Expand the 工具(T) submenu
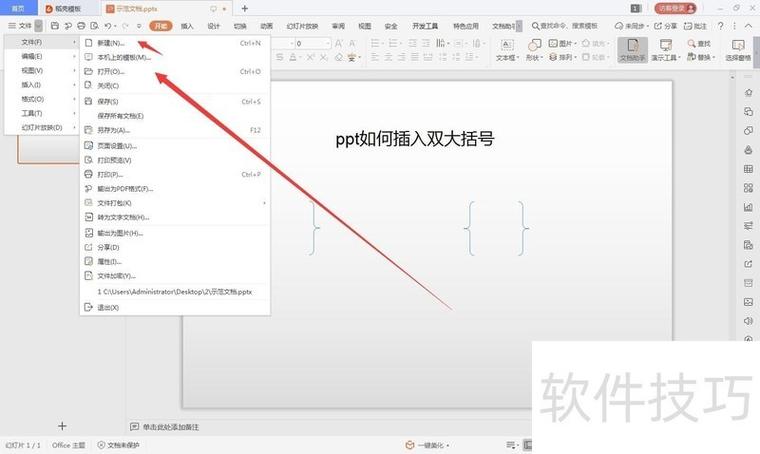 coord(41,113)
